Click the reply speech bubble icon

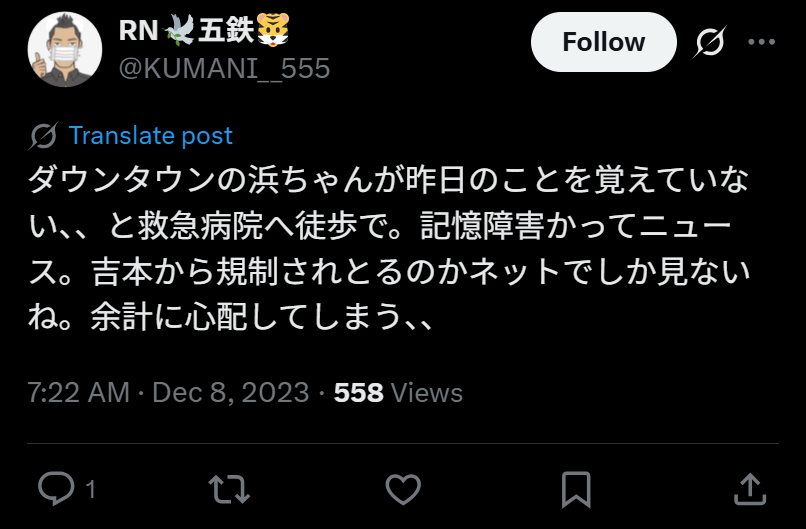[x=57, y=488]
